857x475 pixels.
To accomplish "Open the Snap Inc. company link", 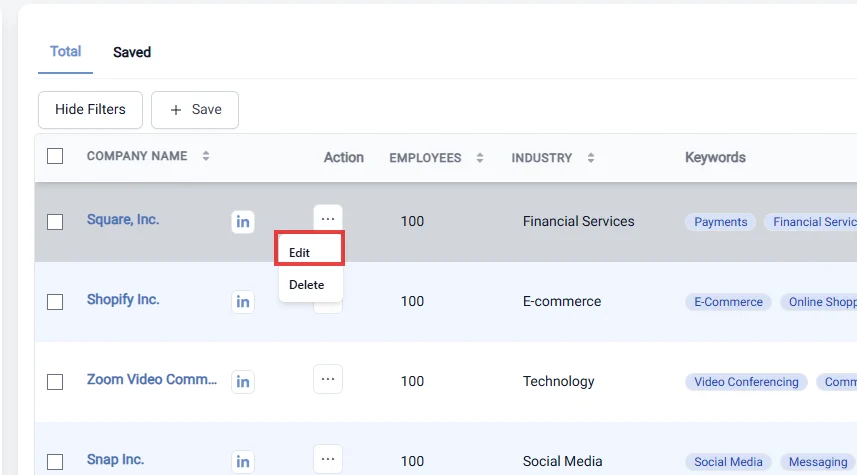I will tap(115, 459).
